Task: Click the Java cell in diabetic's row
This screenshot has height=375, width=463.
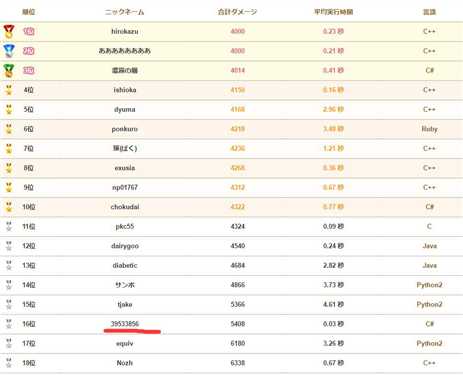Action: [x=429, y=265]
